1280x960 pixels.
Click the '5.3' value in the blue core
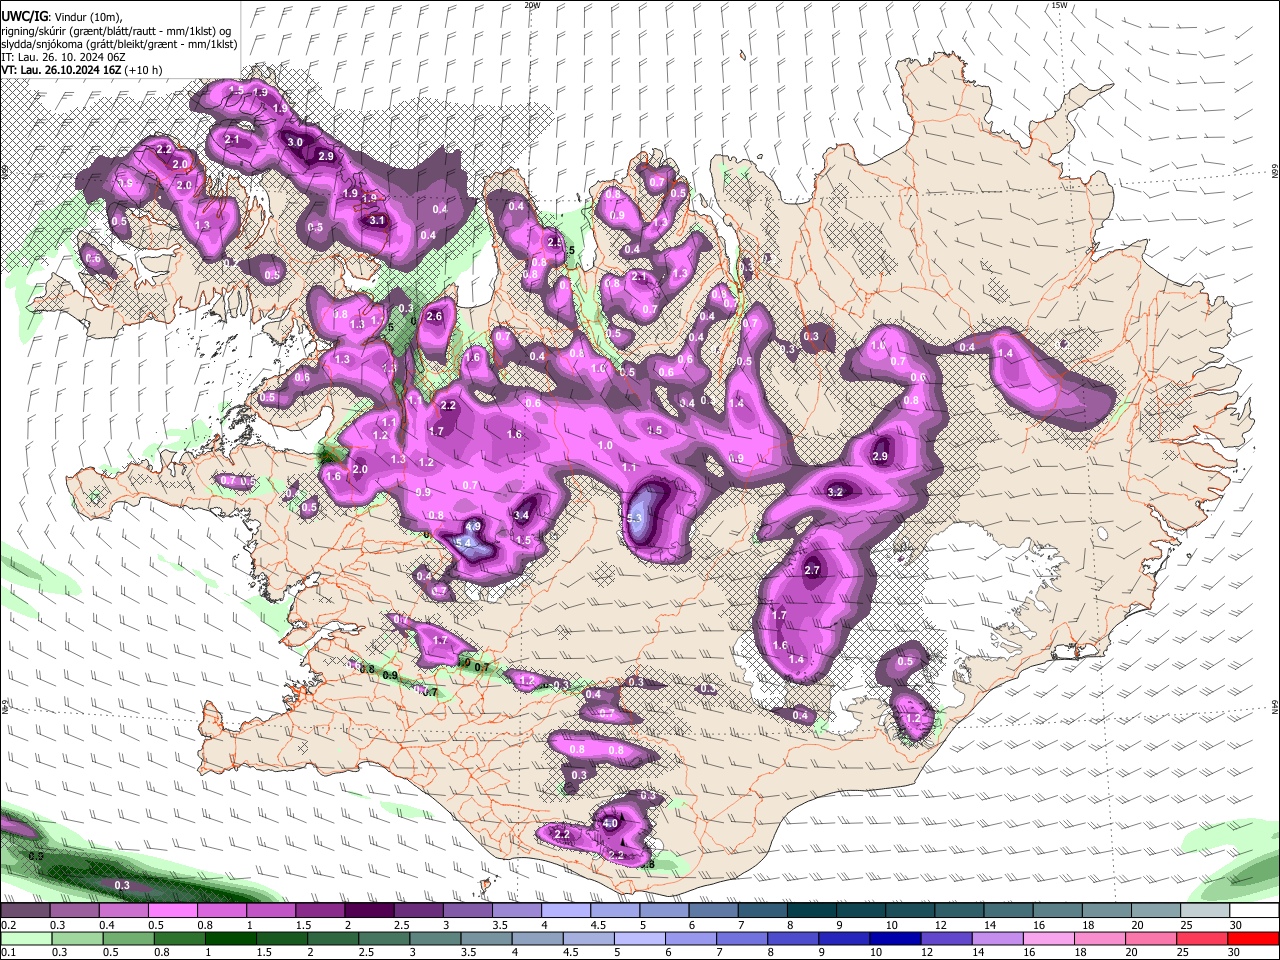point(634,518)
